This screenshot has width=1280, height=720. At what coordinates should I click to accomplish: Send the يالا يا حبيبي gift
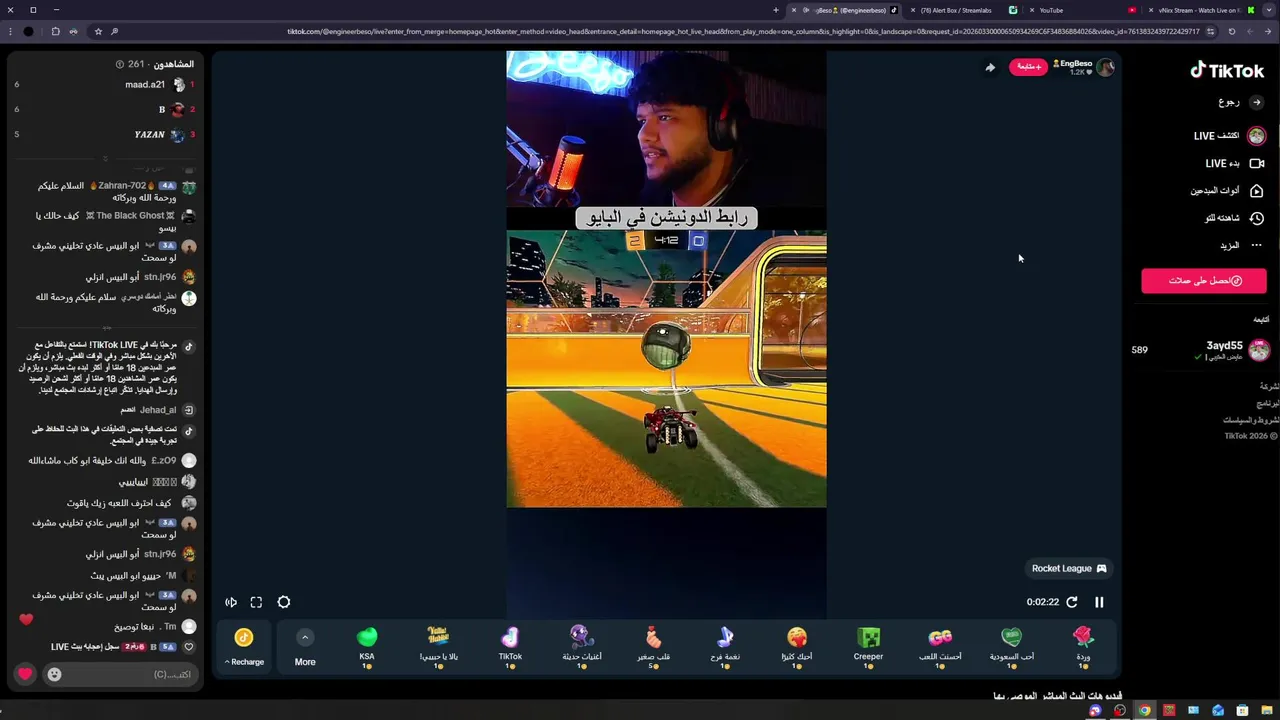pos(438,646)
